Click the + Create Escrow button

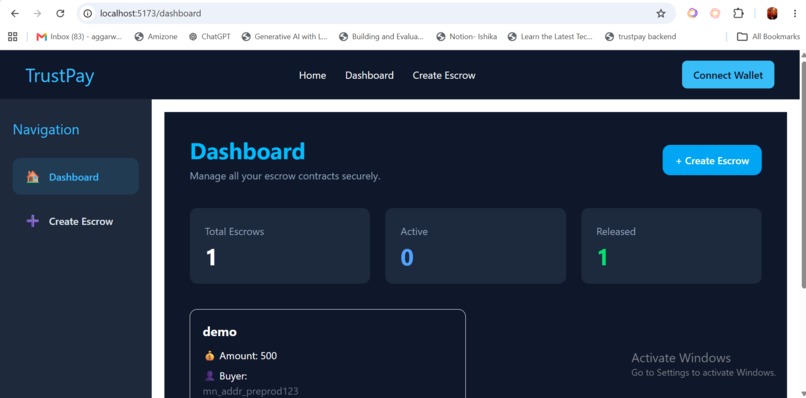click(712, 160)
